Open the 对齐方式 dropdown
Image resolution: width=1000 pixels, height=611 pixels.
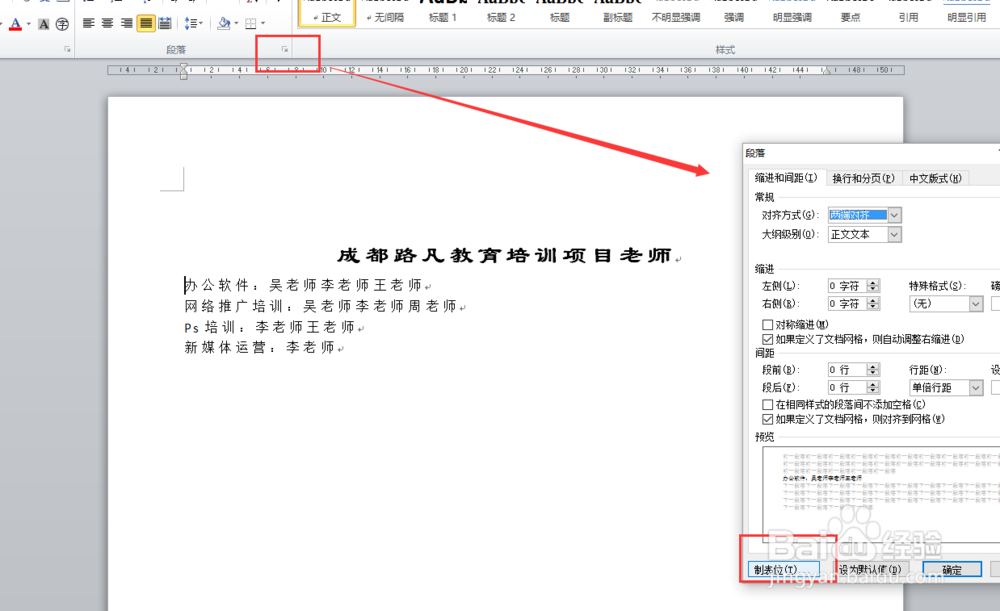893,215
